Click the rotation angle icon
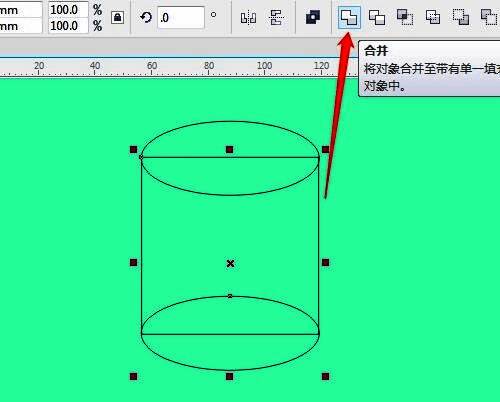This screenshot has width=500, height=402. 146,17
